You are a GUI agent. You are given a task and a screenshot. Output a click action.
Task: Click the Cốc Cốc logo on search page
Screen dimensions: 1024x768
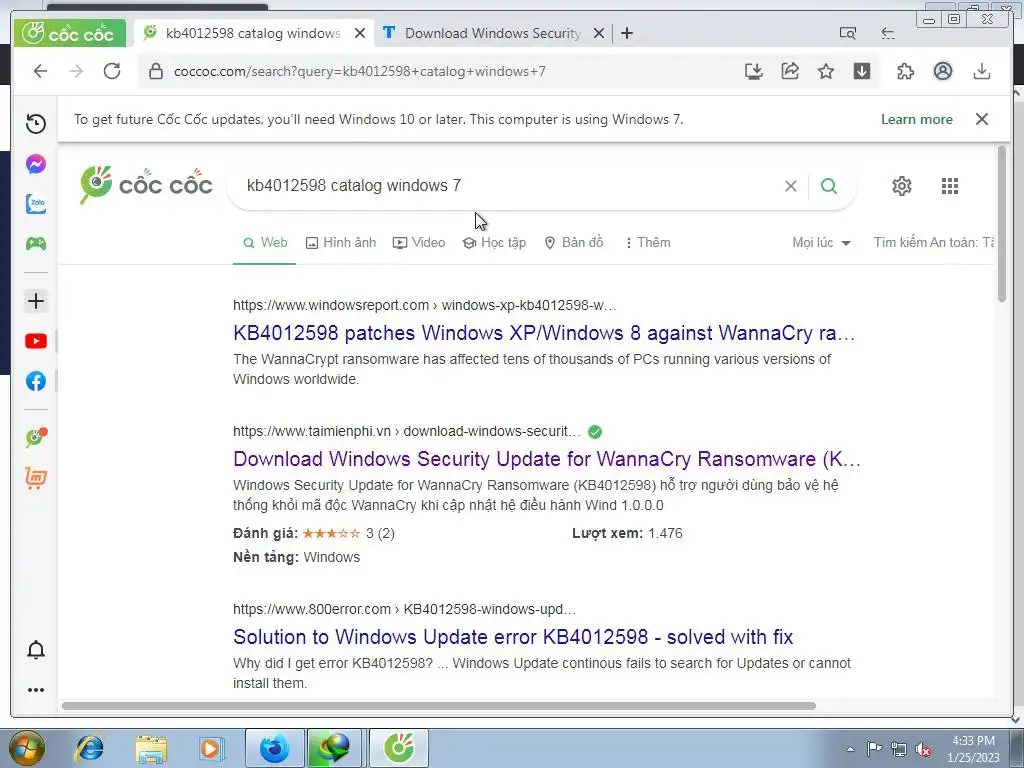pyautogui.click(x=146, y=185)
